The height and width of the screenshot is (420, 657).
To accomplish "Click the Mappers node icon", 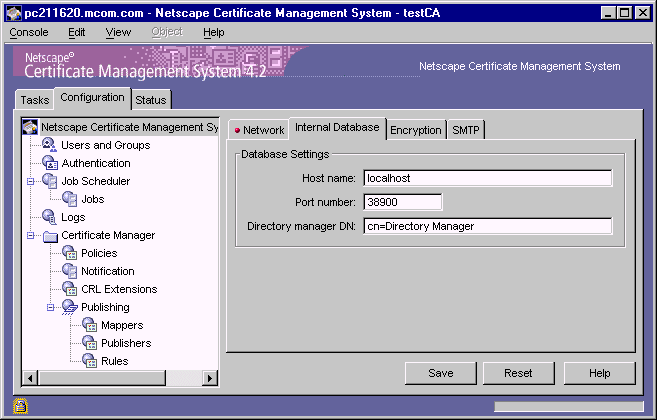I will [90, 325].
